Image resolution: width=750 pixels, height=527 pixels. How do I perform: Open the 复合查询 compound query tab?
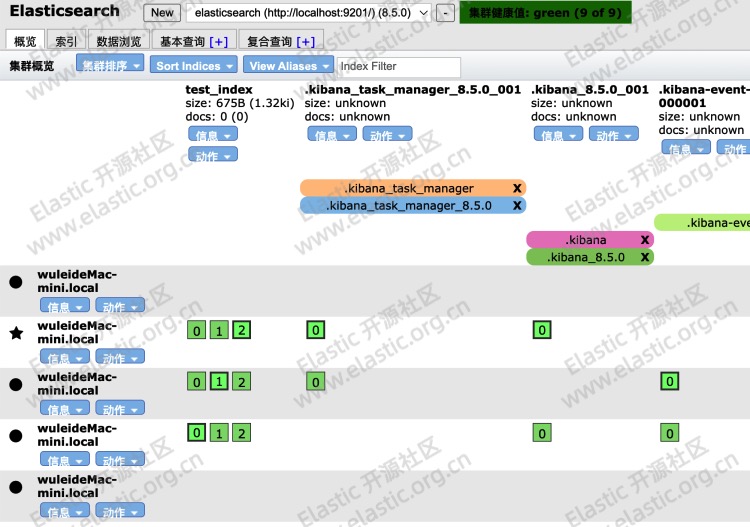(281, 41)
